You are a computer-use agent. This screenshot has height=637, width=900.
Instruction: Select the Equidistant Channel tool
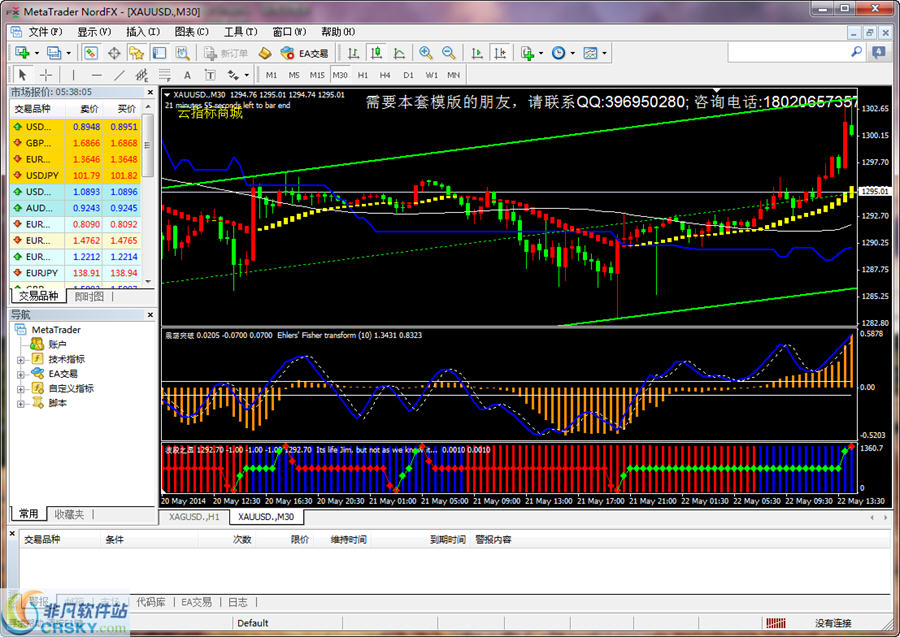(142, 75)
